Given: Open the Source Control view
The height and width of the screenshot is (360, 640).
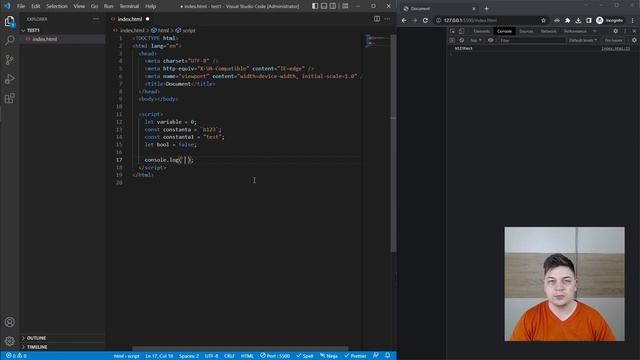Looking at the screenshot, I should (9, 60).
